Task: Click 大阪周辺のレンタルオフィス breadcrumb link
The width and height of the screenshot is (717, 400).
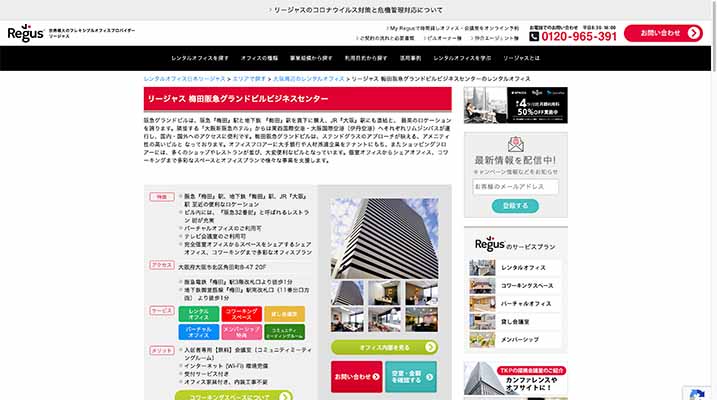Action: point(309,79)
